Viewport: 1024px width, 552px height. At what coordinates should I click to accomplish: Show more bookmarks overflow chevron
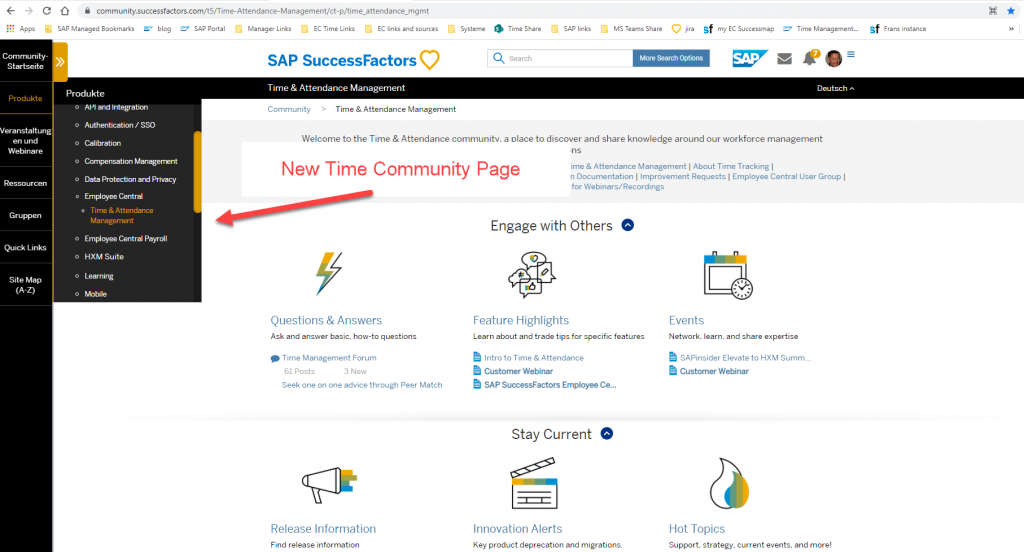click(1012, 29)
